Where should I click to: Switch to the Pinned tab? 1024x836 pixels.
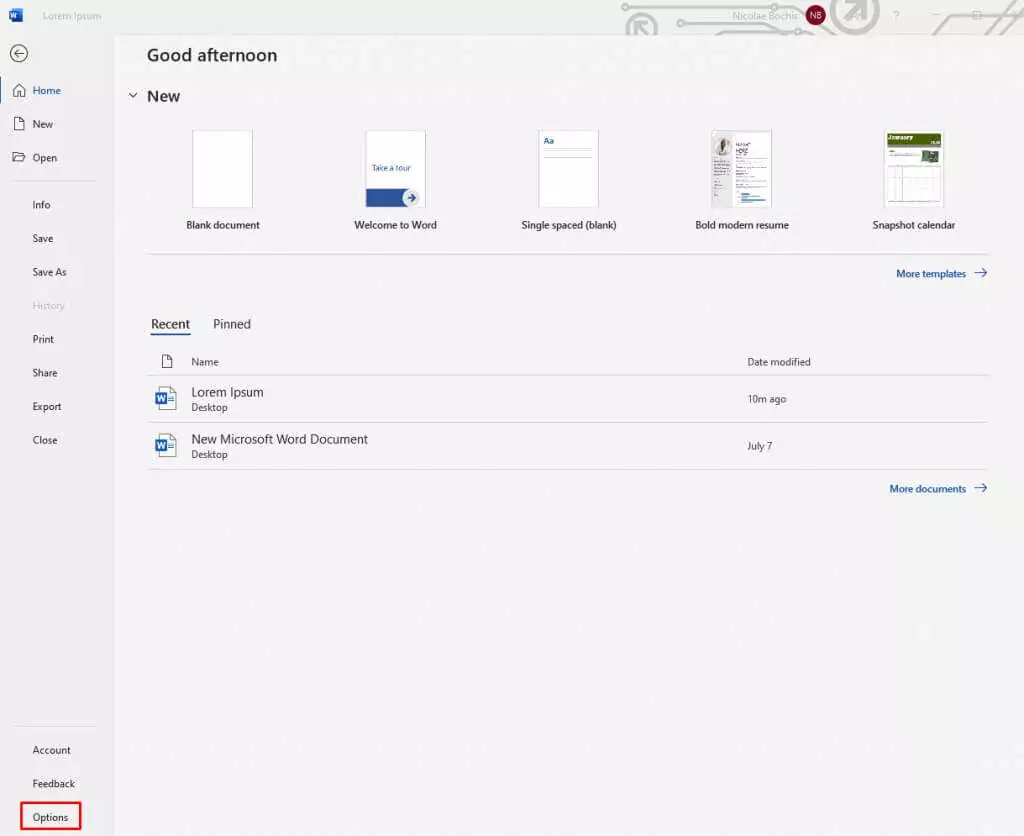(x=232, y=324)
